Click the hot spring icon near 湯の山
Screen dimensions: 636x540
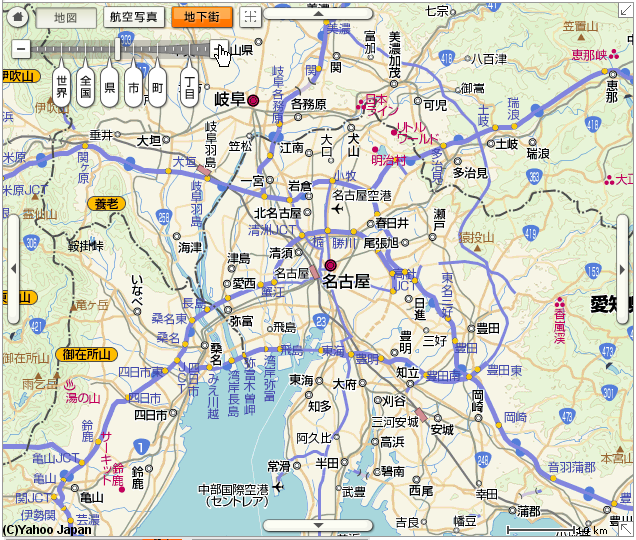[69, 382]
